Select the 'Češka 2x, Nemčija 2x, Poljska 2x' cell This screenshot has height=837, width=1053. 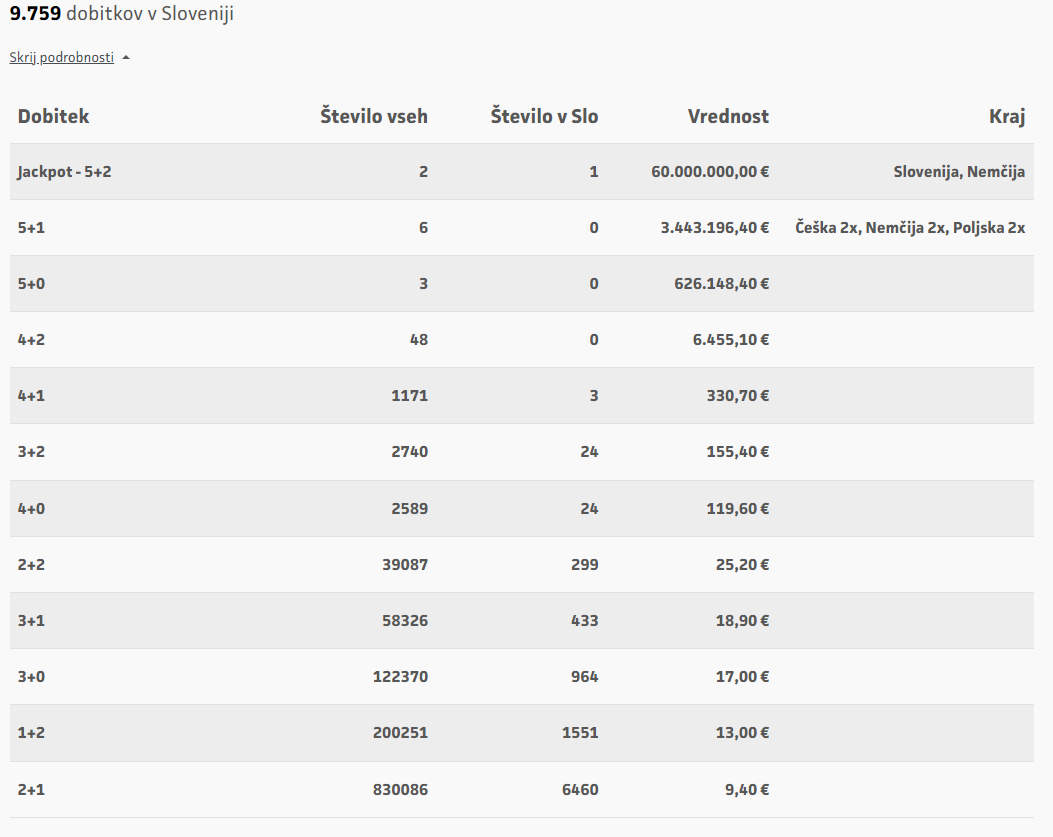pyautogui.click(x=910, y=228)
